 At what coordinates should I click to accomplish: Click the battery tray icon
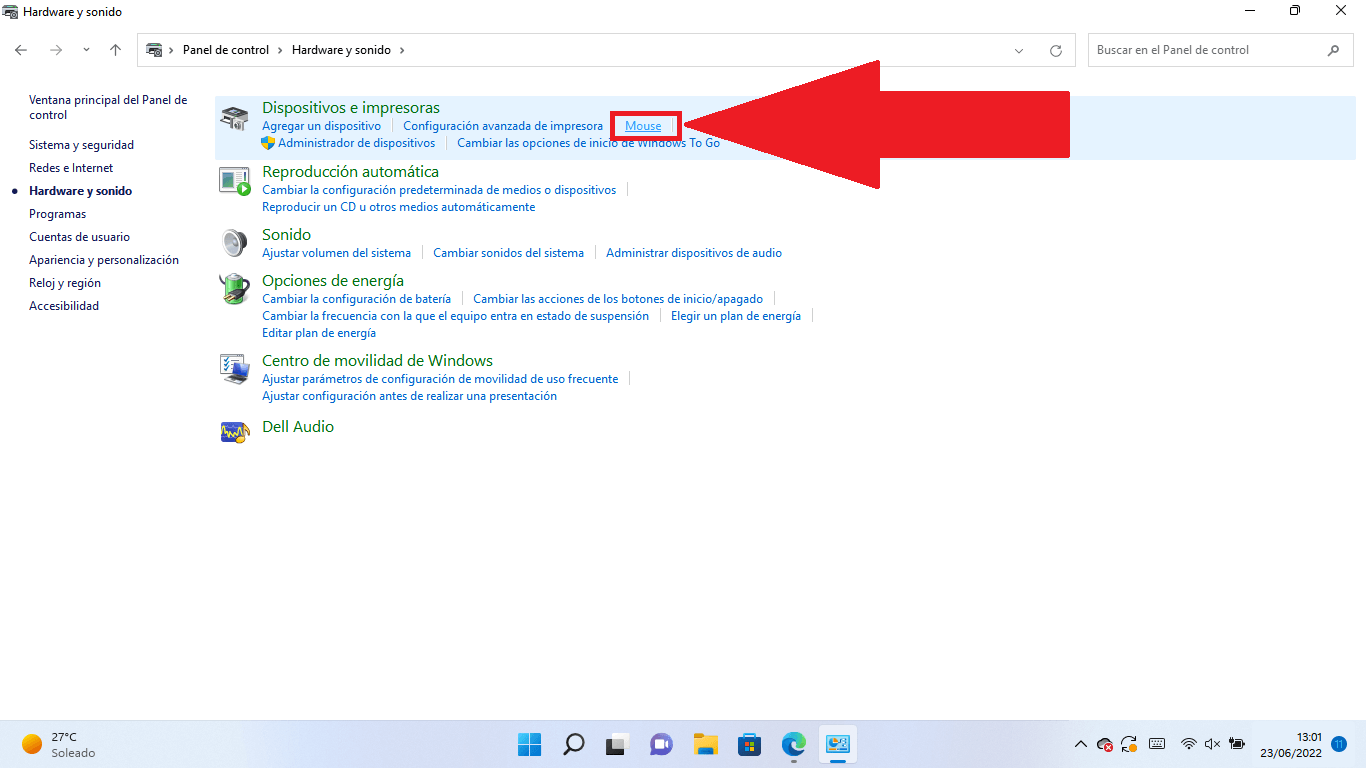click(x=1237, y=744)
